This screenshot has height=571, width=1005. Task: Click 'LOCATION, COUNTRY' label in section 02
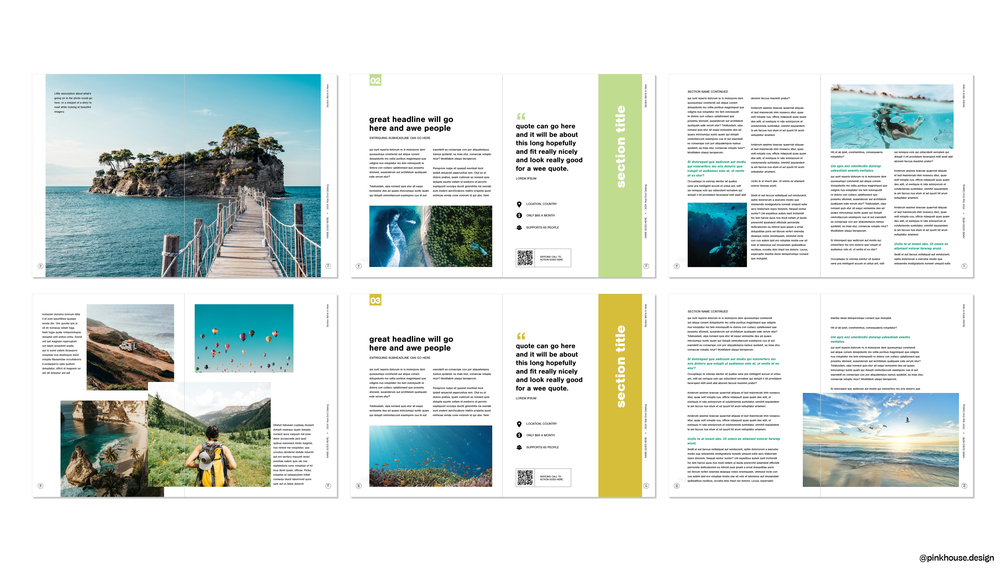pyautogui.click(x=542, y=204)
